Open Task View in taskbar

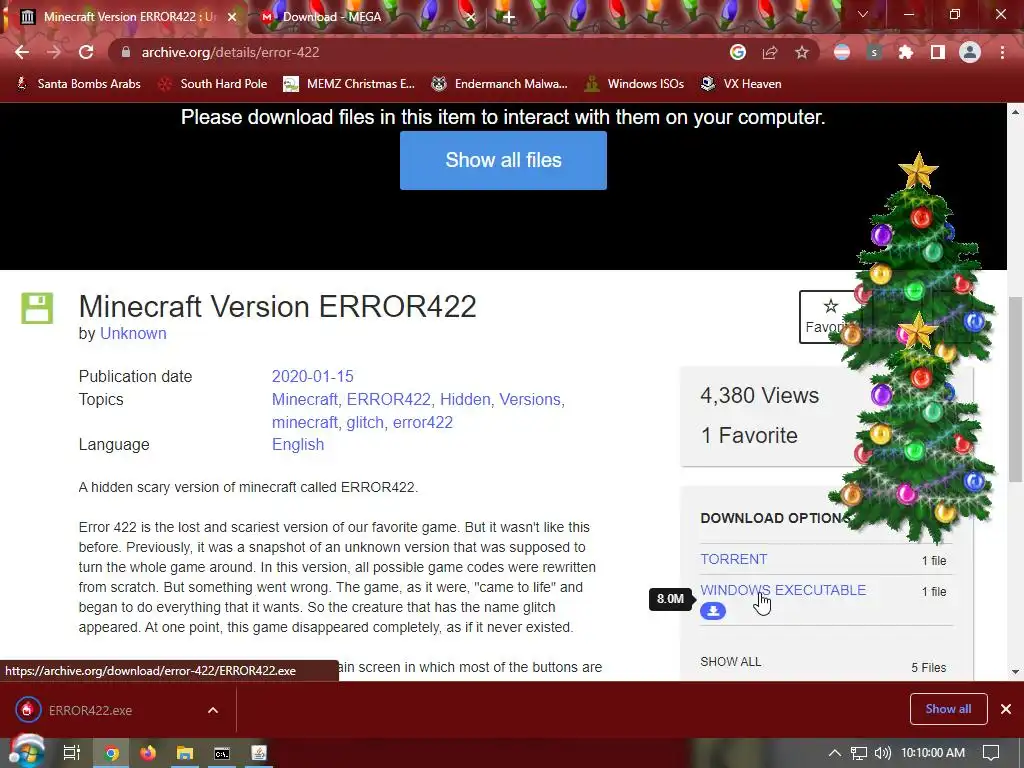click(x=71, y=753)
